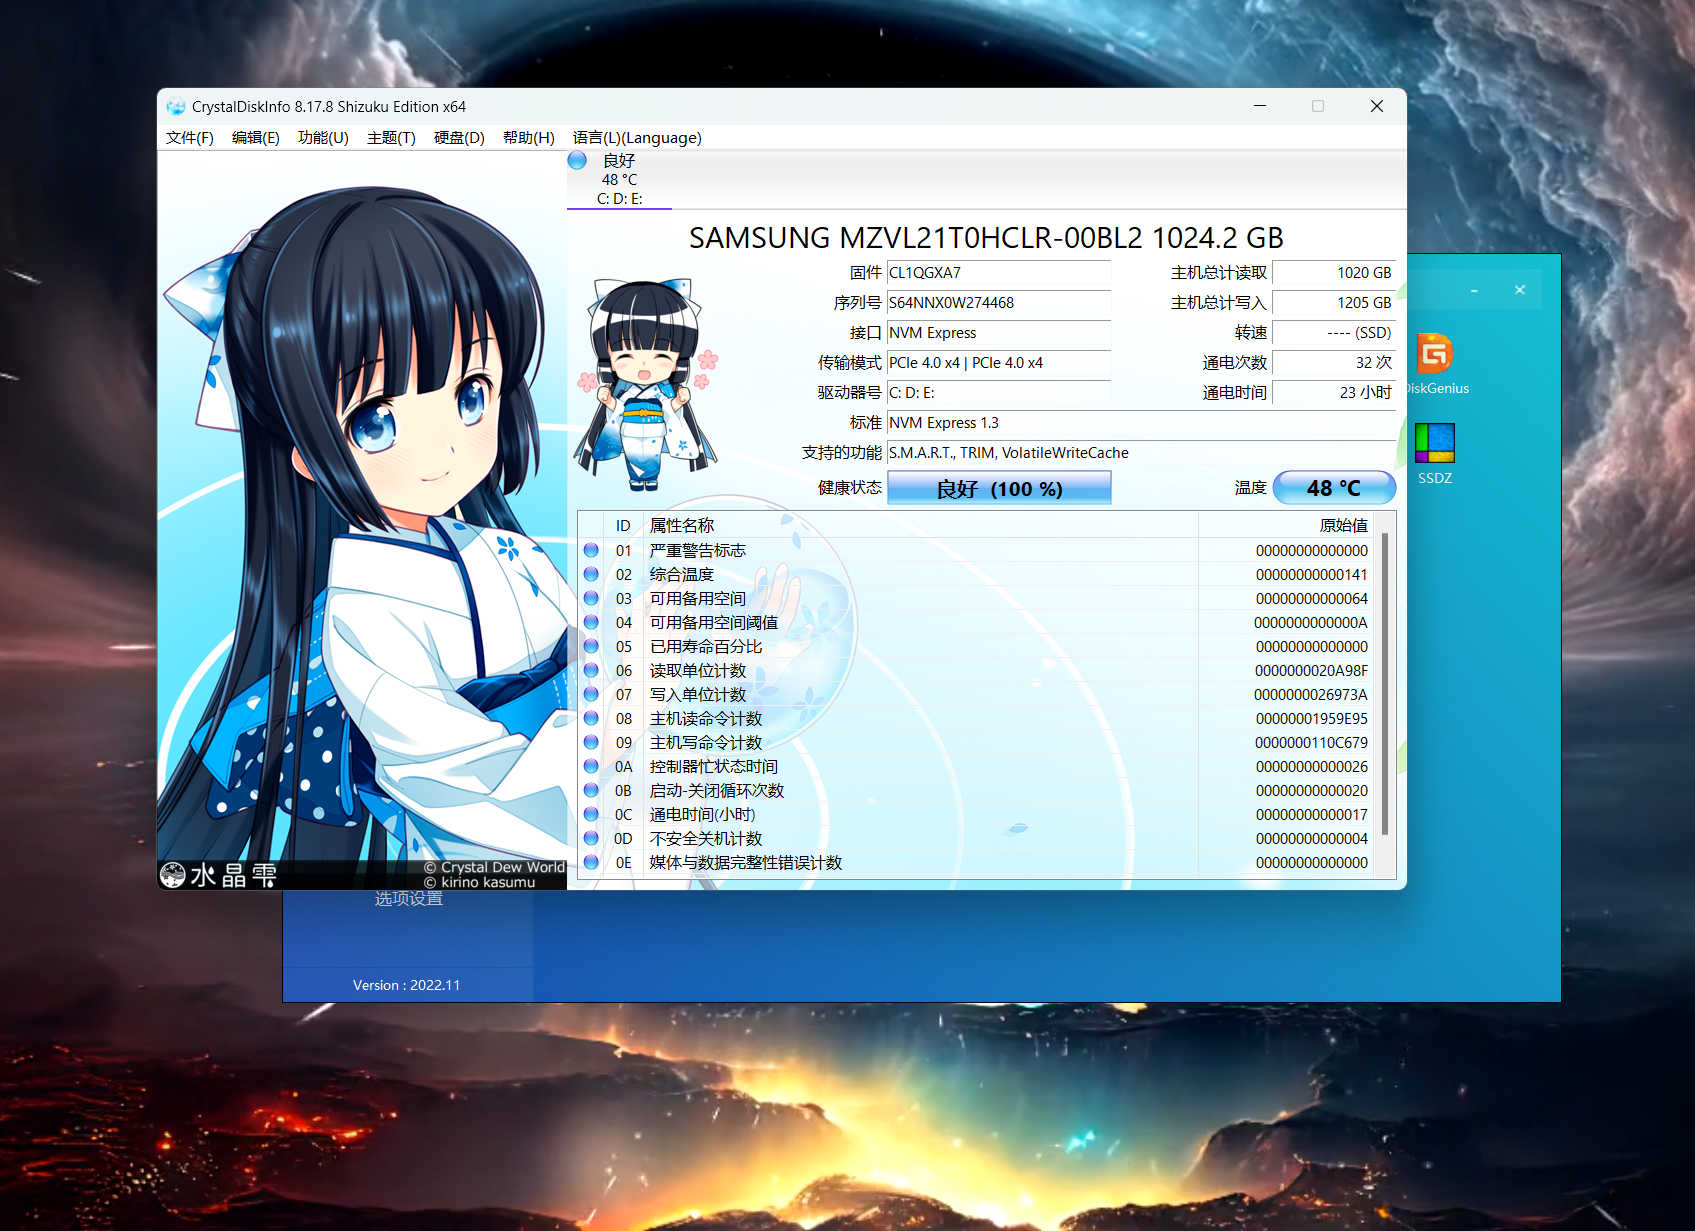Screen dimensions: 1695x1231
Task: Open the 主题(T) menu
Action: click(391, 138)
